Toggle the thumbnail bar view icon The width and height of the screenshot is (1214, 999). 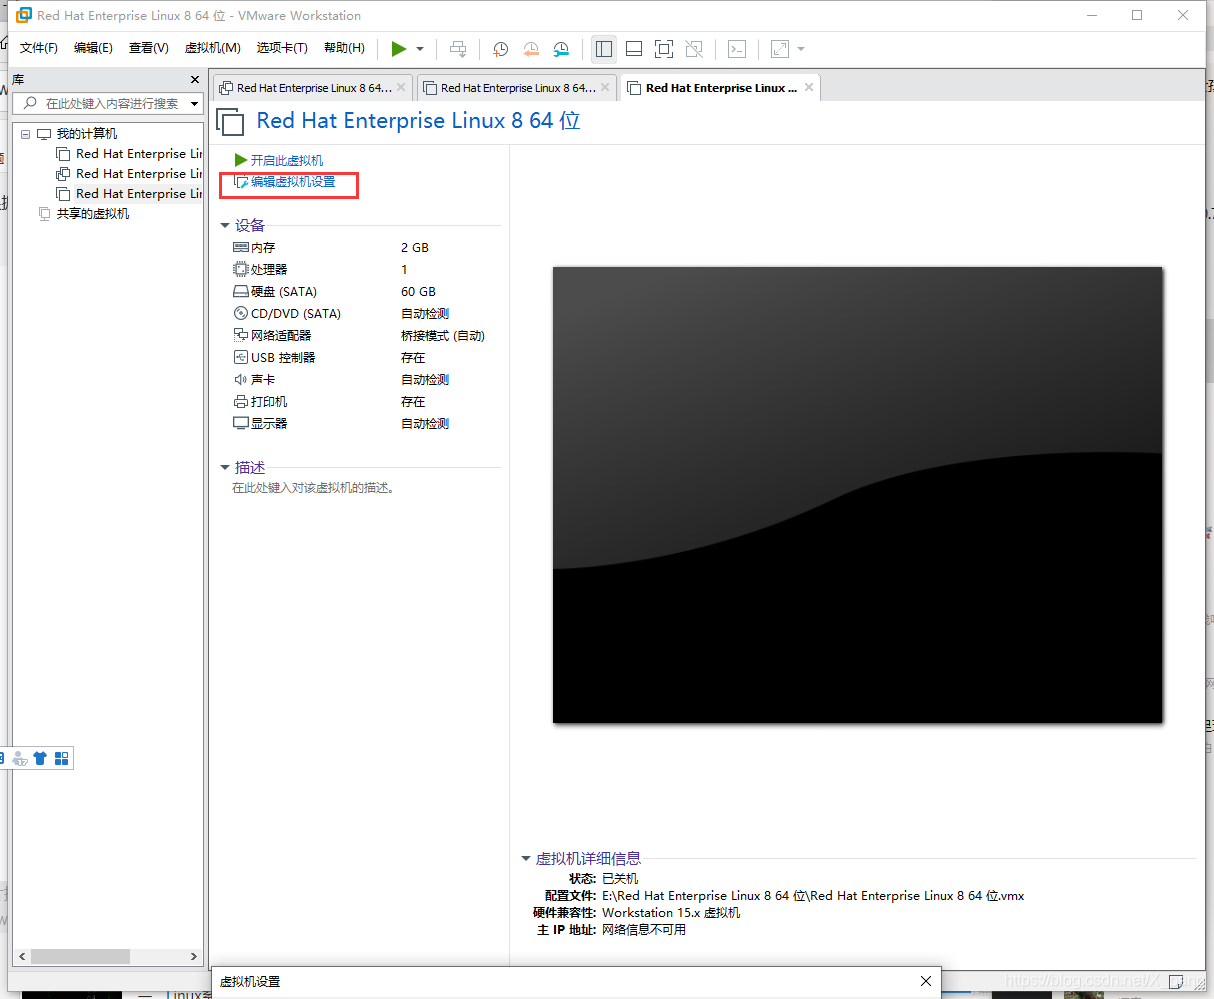coord(633,49)
